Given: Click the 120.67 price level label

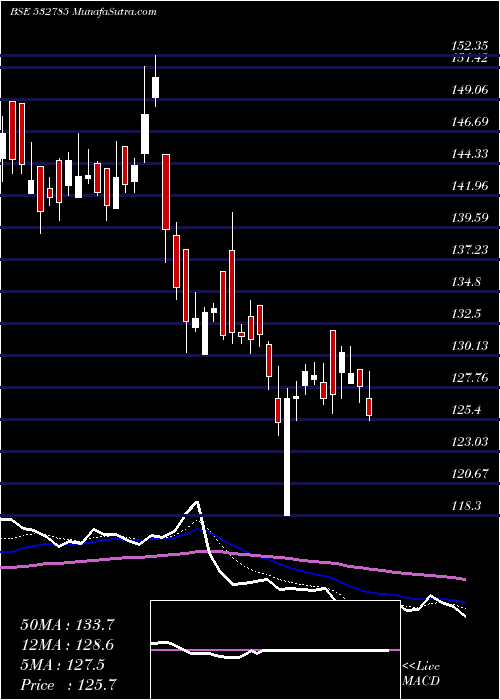Looking at the screenshot, I should [469, 473].
